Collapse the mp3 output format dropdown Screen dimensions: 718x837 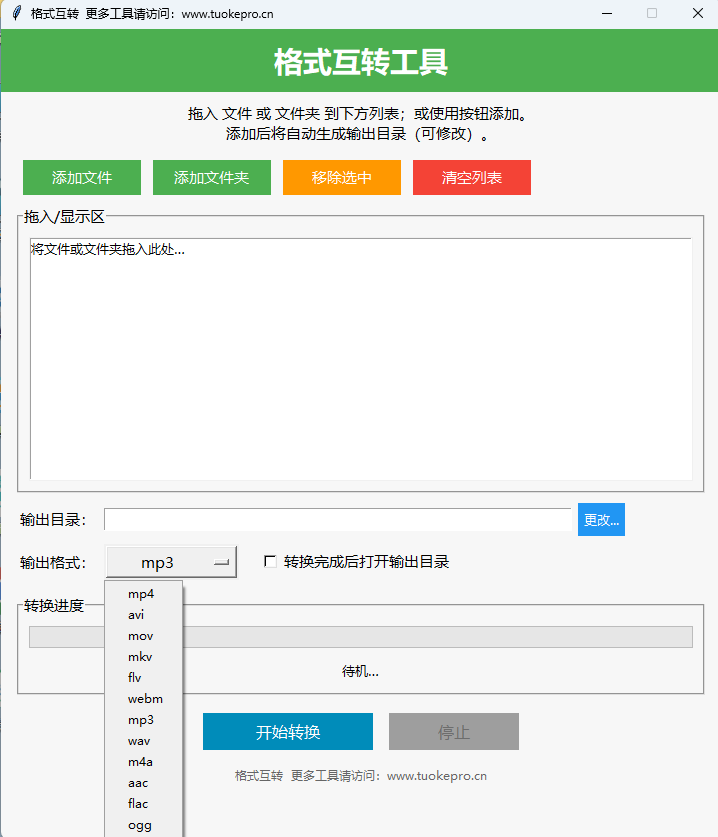(171, 563)
